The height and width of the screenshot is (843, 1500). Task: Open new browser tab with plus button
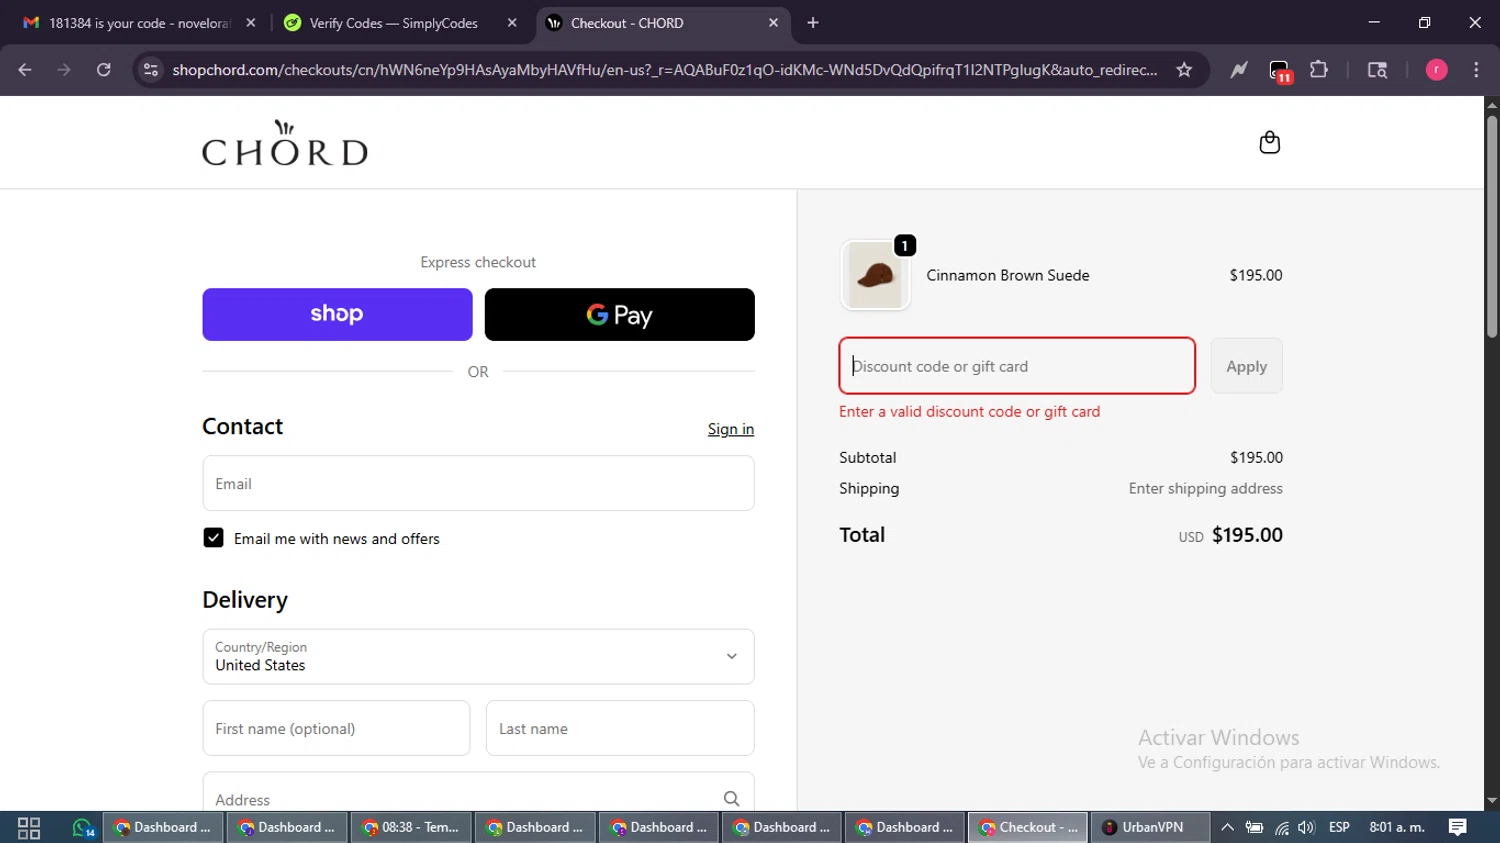click(813, 23)
